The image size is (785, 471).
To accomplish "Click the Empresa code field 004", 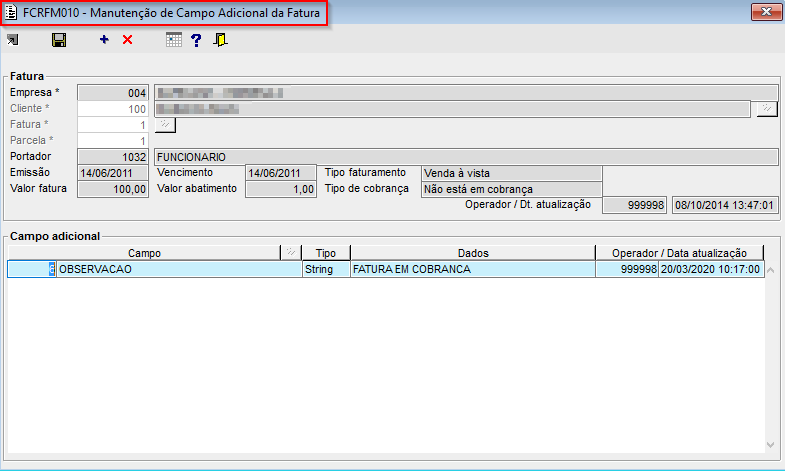I will click(113, 93).
